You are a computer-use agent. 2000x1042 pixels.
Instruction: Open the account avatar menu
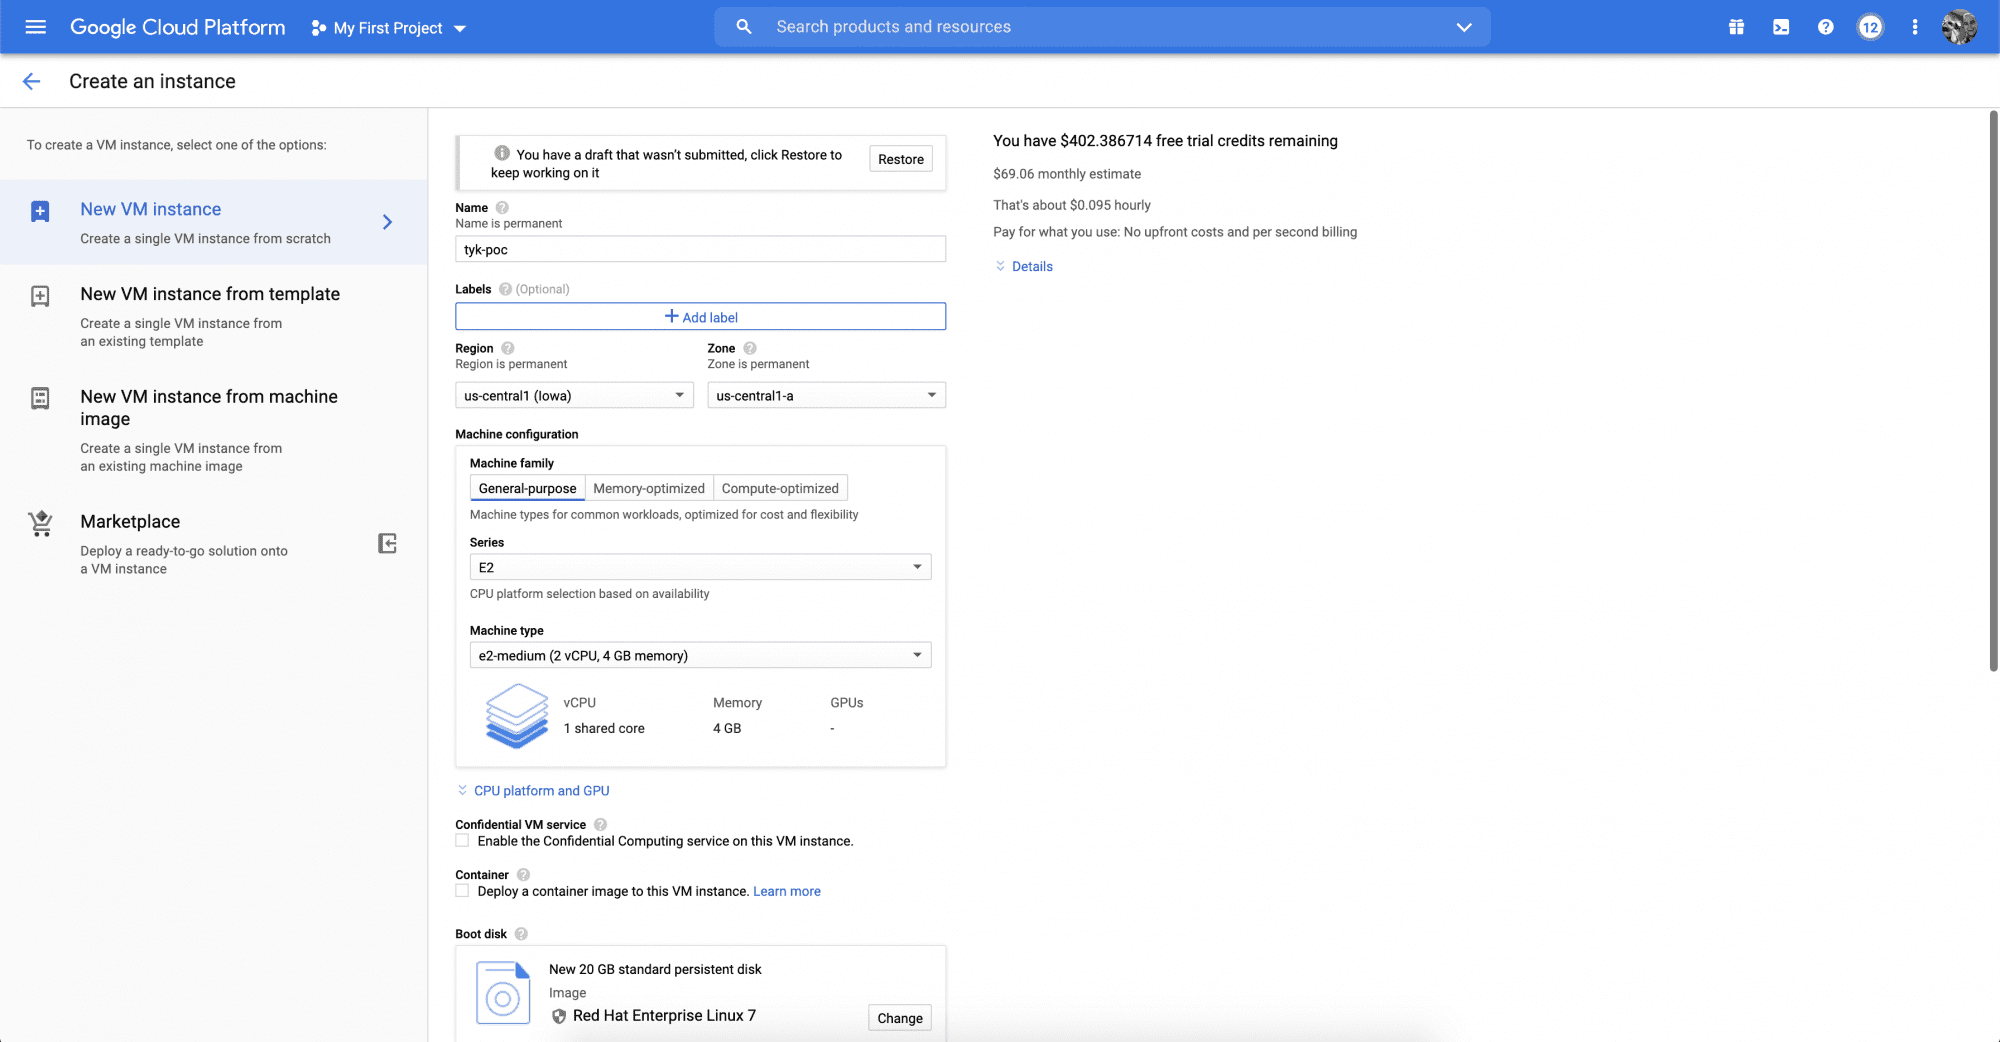(1958, 27)
